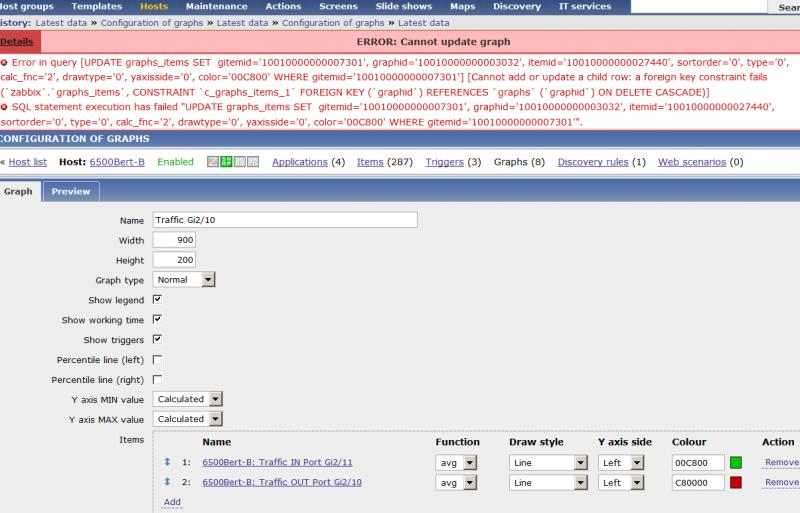The image size is (800, 513).
Task: Click the Enabled host status text
Action: 175,162
